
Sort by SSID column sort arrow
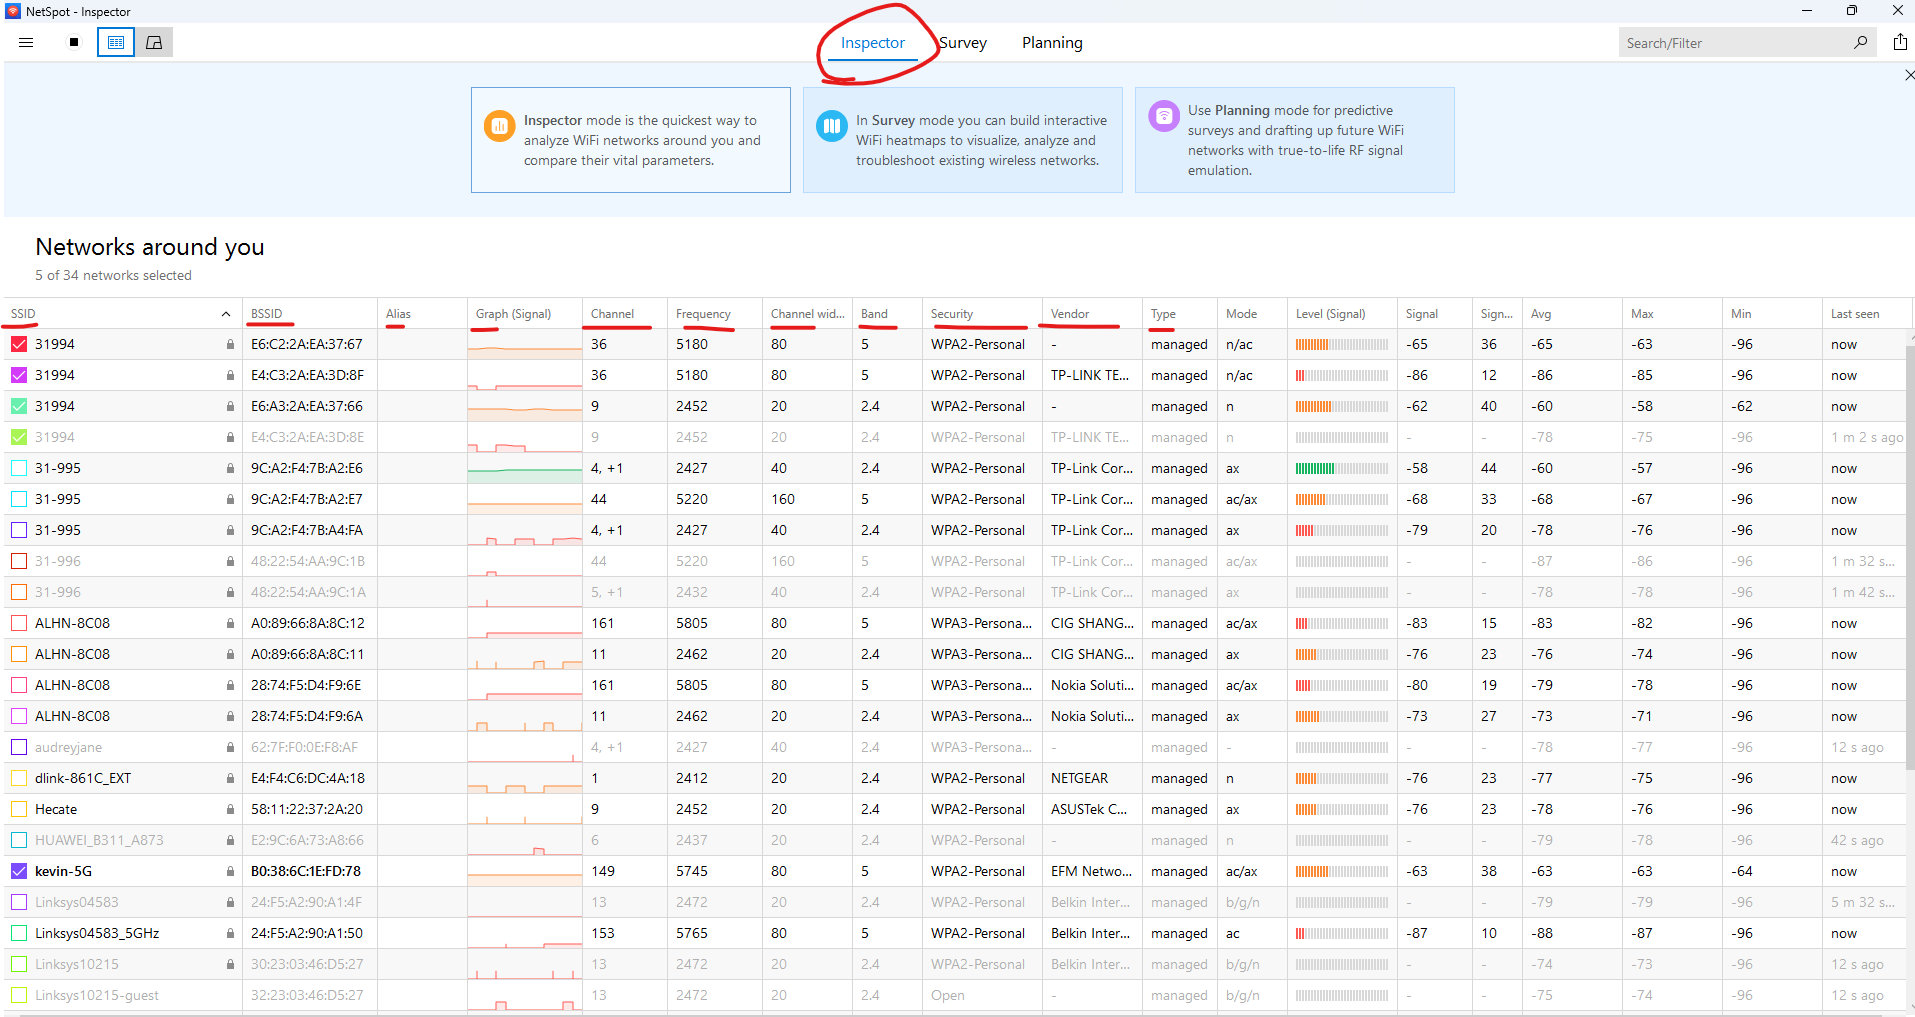(x=226, y=314)
